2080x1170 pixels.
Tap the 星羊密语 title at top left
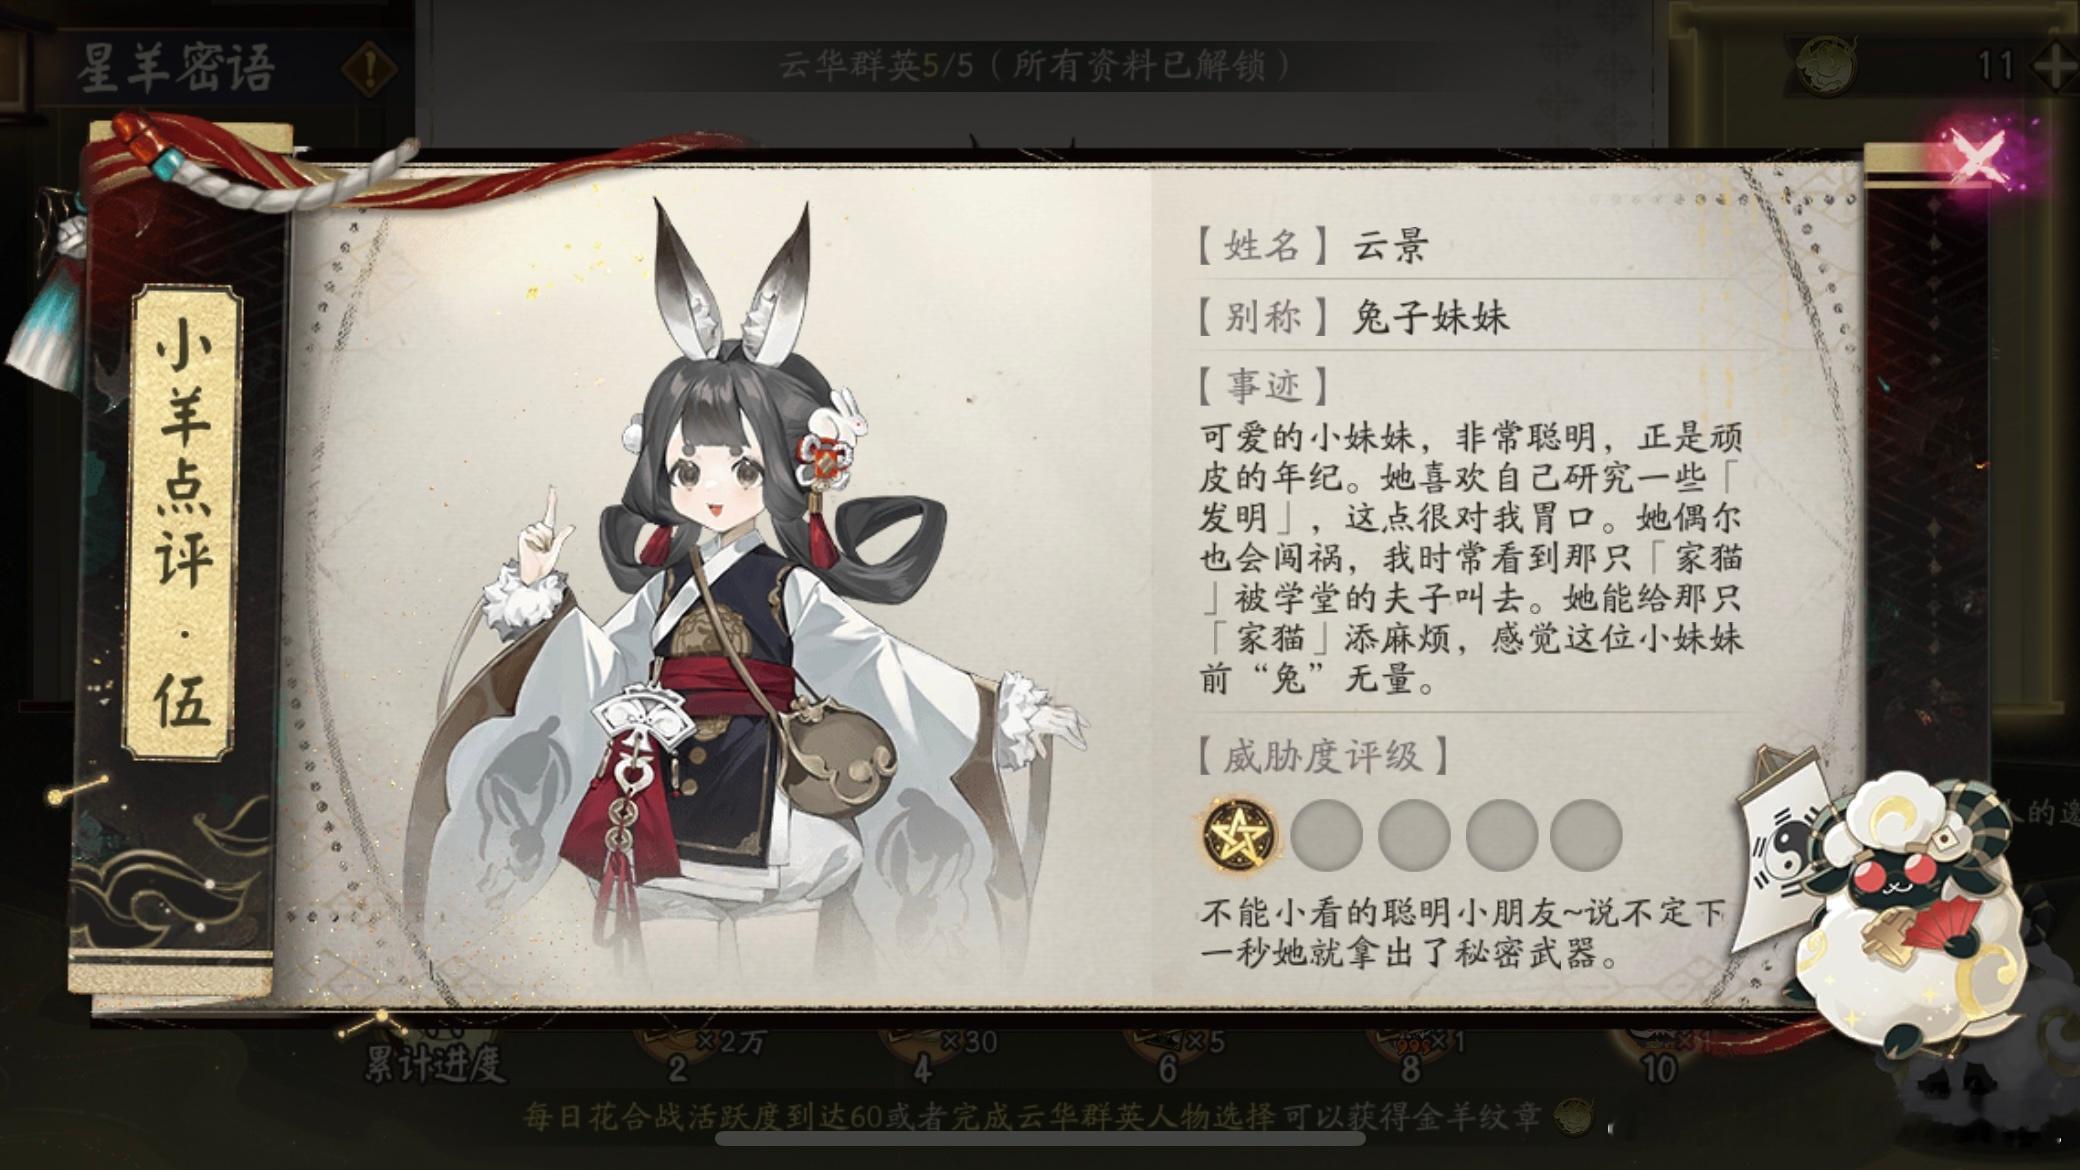[x=176, y=68]
